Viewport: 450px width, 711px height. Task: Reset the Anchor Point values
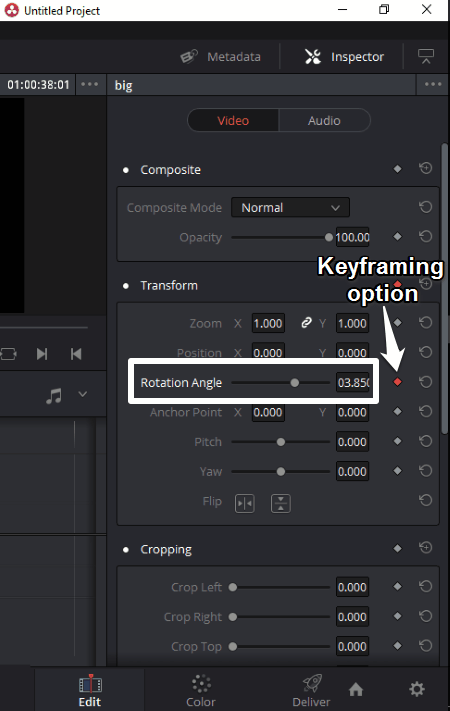click(x=426, y=411)
